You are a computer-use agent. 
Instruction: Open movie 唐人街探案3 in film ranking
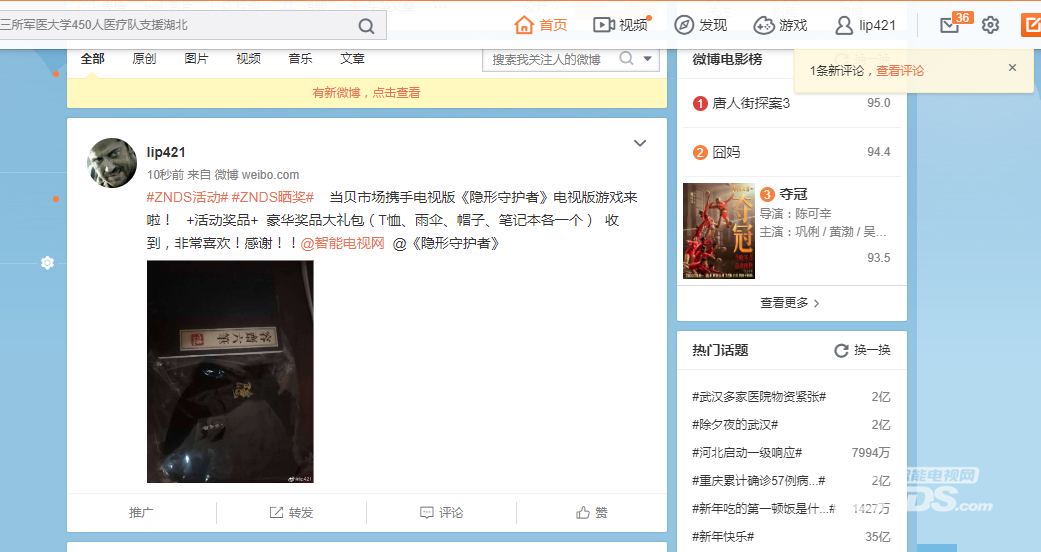coord(751,103)
